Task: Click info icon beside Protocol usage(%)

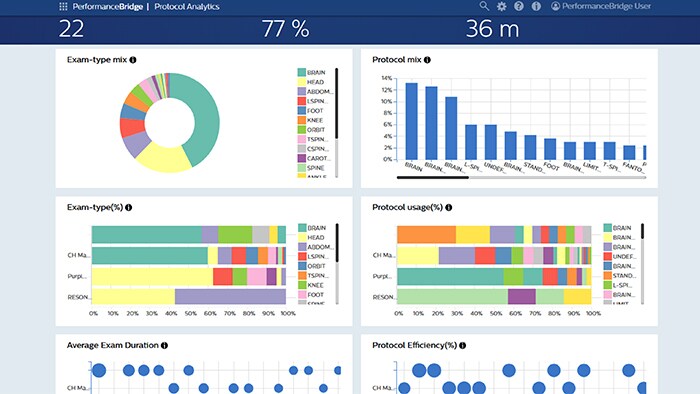Action: (449, 207)
